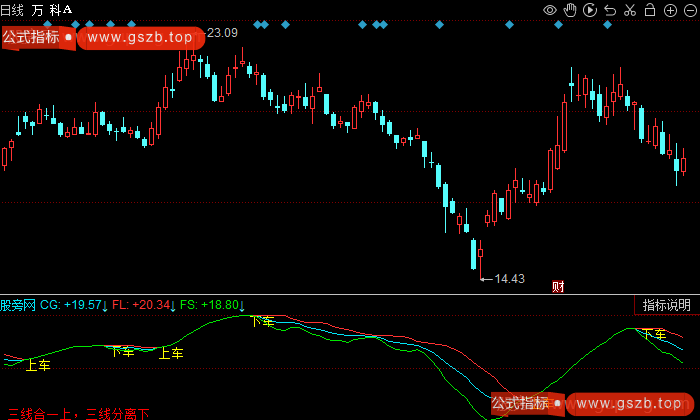Screen dimensions: 700x420
Task: Click the red 财 finance marker
Action: click(x=558, y=287)
